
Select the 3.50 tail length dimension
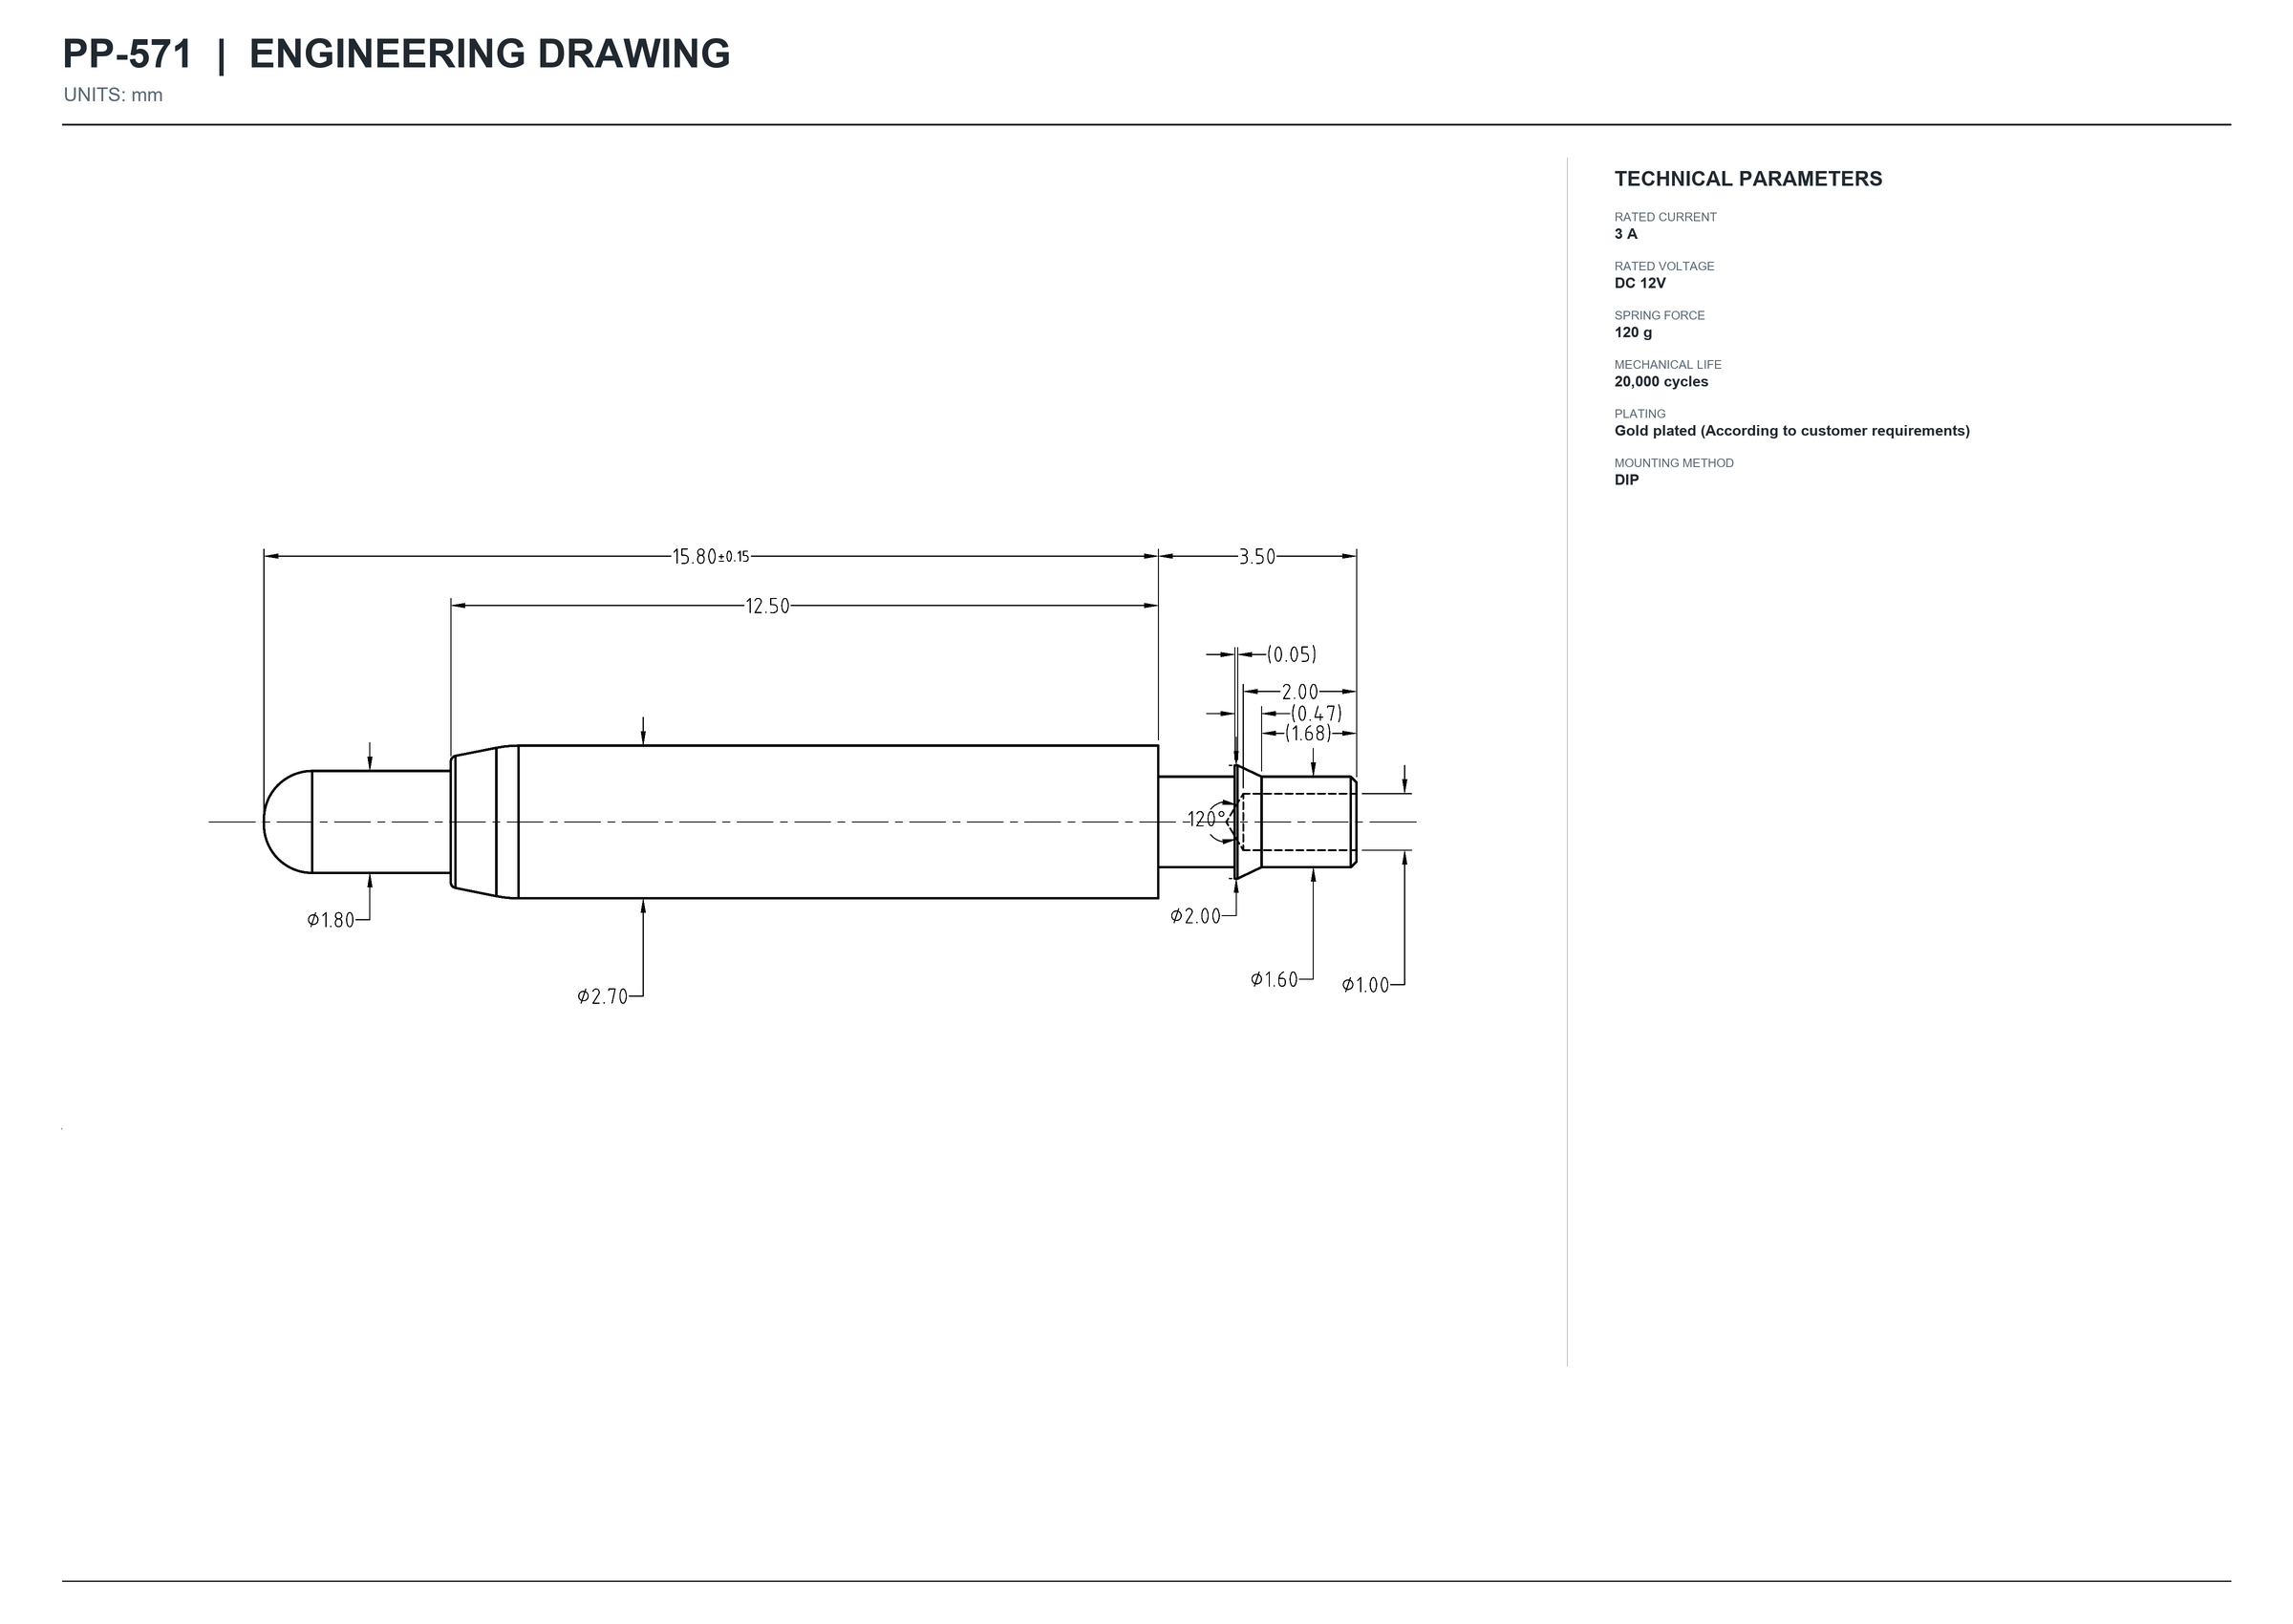click(1257, 557)
